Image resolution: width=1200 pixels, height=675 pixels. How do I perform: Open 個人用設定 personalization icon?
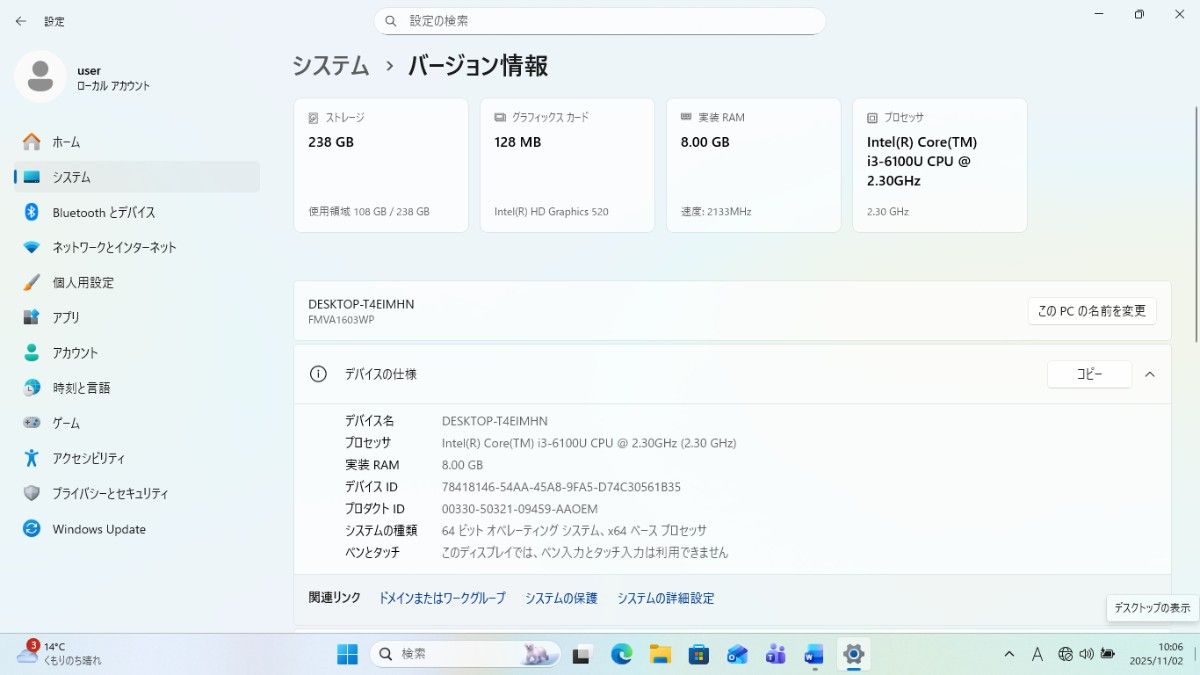pyautogui.click(x=32, y=283)
